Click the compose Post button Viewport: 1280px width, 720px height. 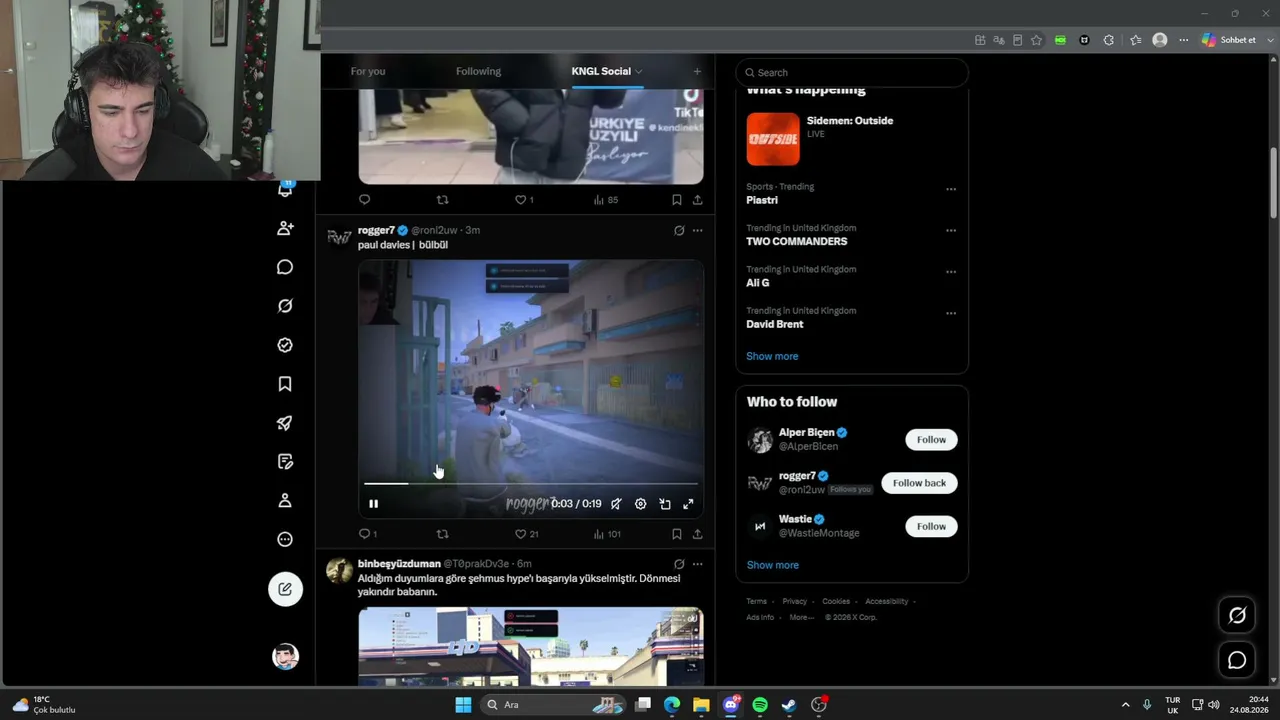pos(285,589)
